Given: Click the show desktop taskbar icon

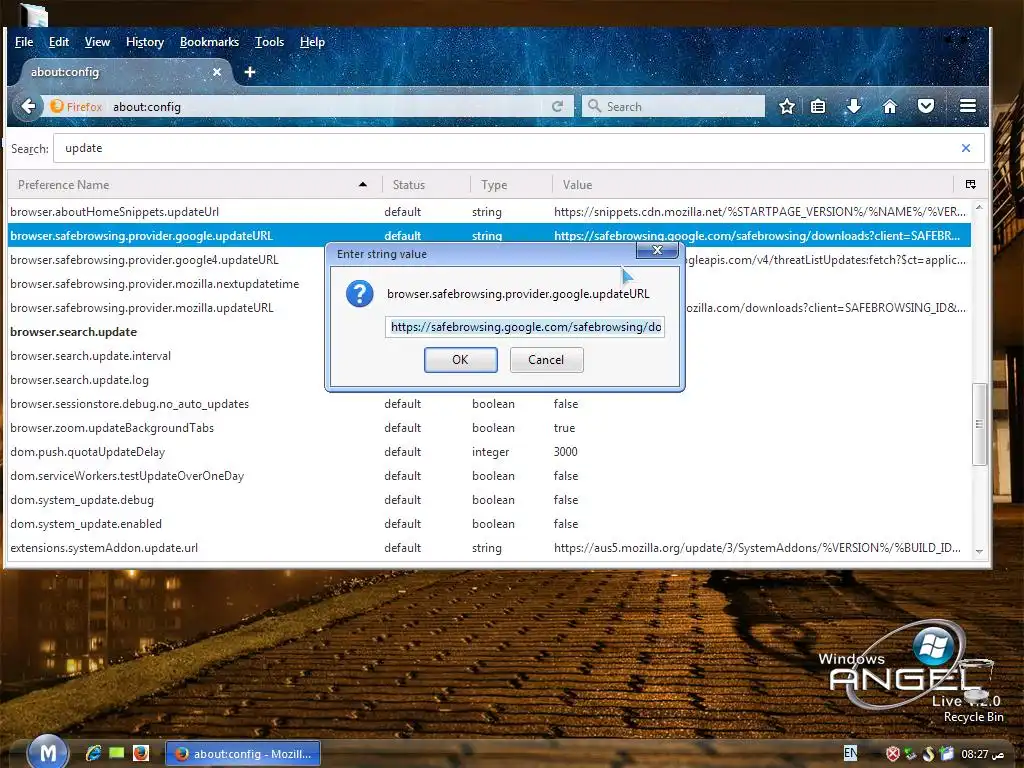Looking at the screenshot, I should coord(116,753).
